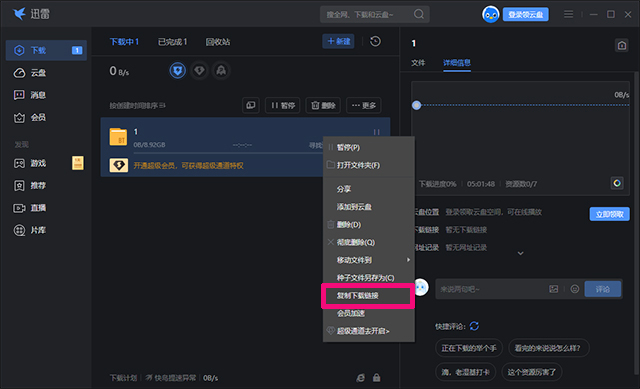Open download history clock icon

tap(375, 41)
